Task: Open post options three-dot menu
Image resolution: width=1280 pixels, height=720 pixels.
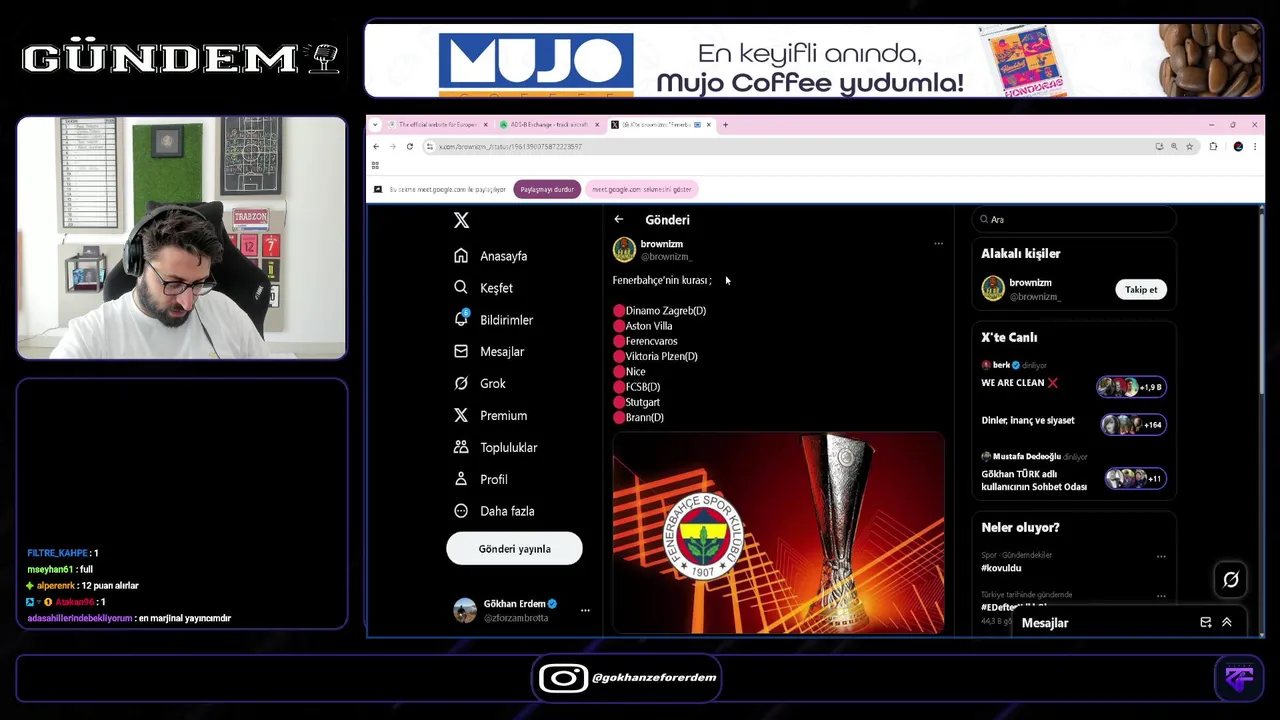Action: pyautogui.click(x=938, y=244)
